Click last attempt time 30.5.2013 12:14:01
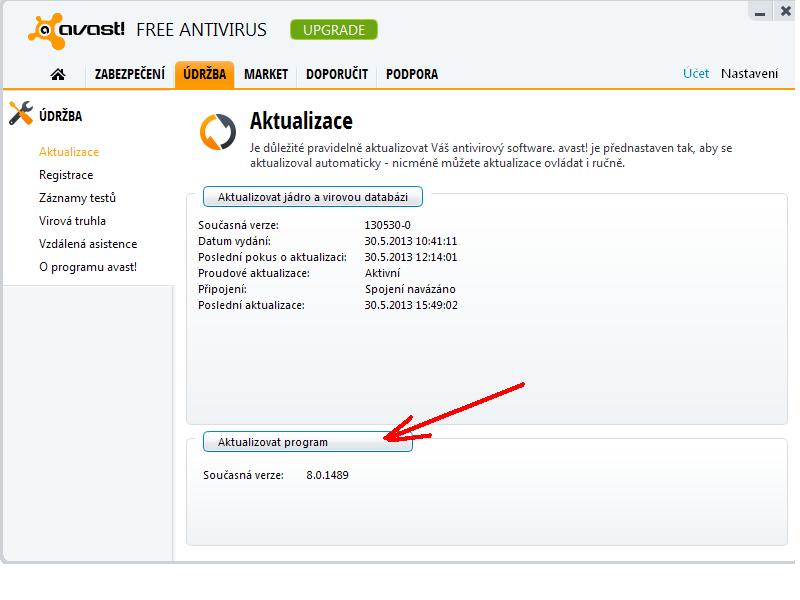Viewport: 800px width, 600px height. 411,257
